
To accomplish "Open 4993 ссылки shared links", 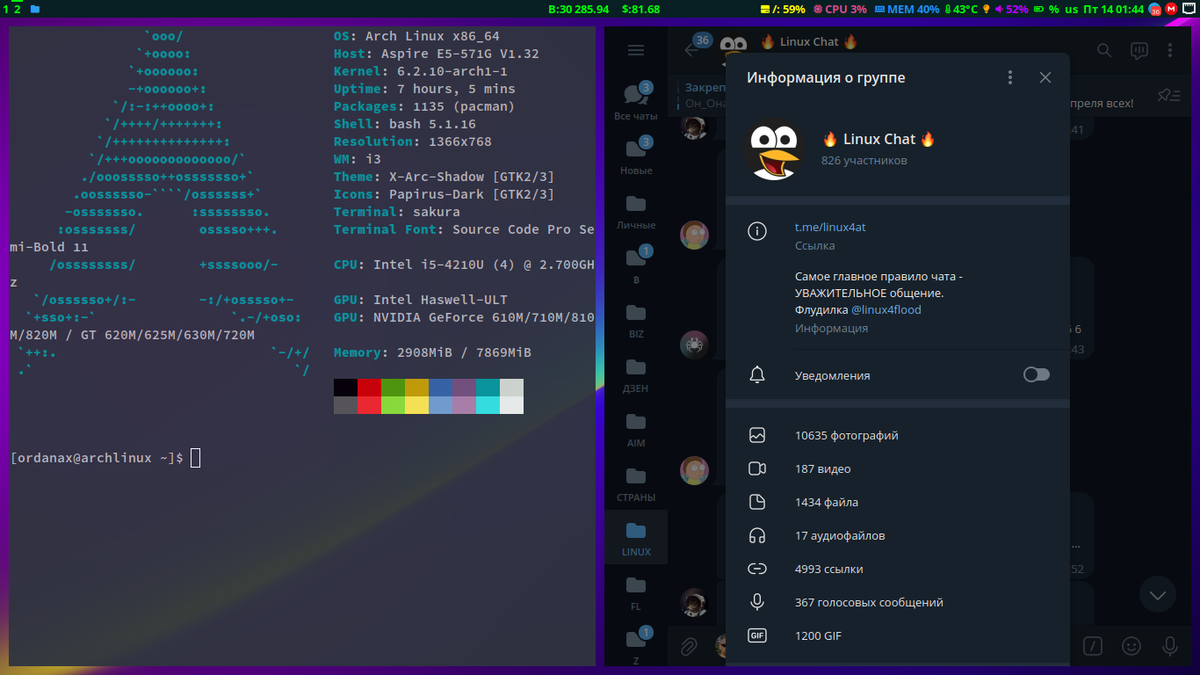I will coord(897,569).
